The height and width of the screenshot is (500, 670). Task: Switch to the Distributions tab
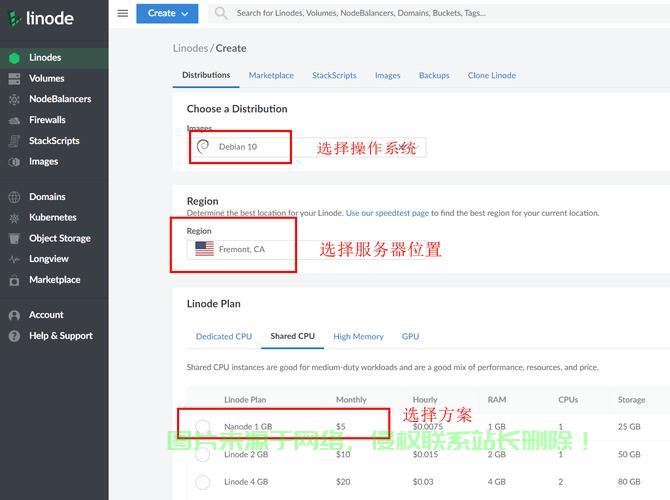pyautogui.click(x=206, y=75)
